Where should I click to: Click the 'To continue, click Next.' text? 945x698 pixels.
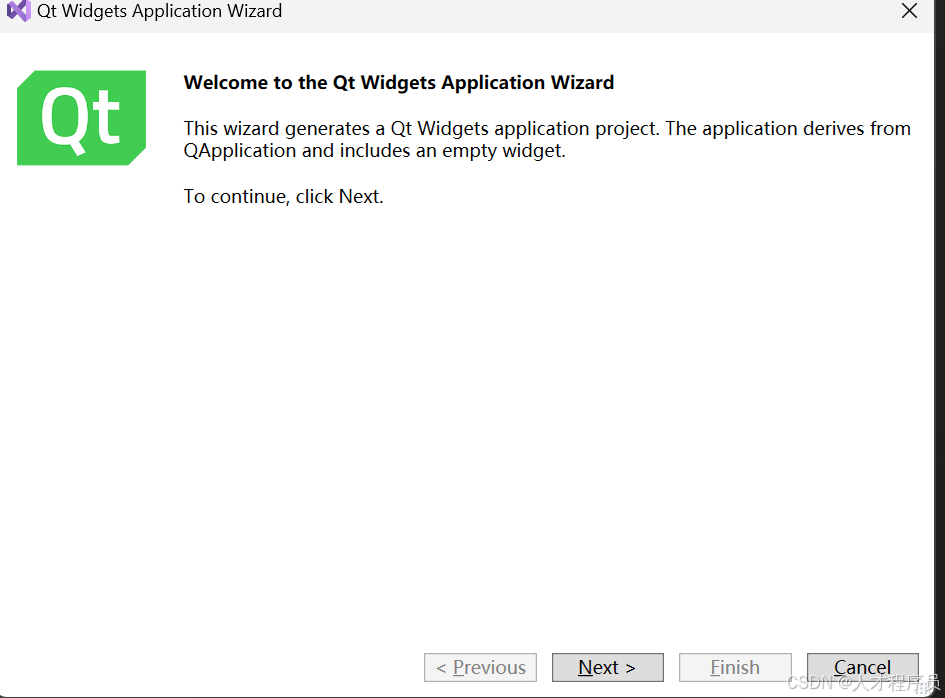point(283,197)
